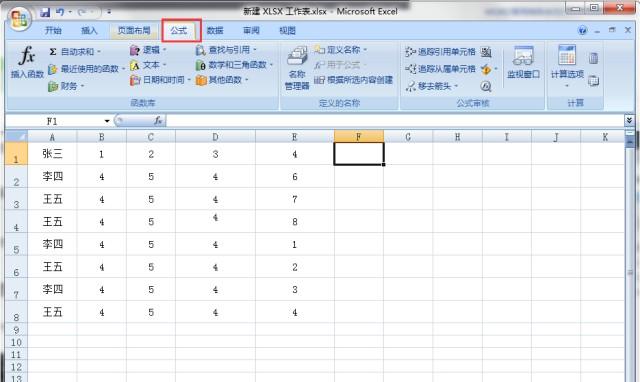
Task: Expand the formula bar chevron
Action: (629, 120)
